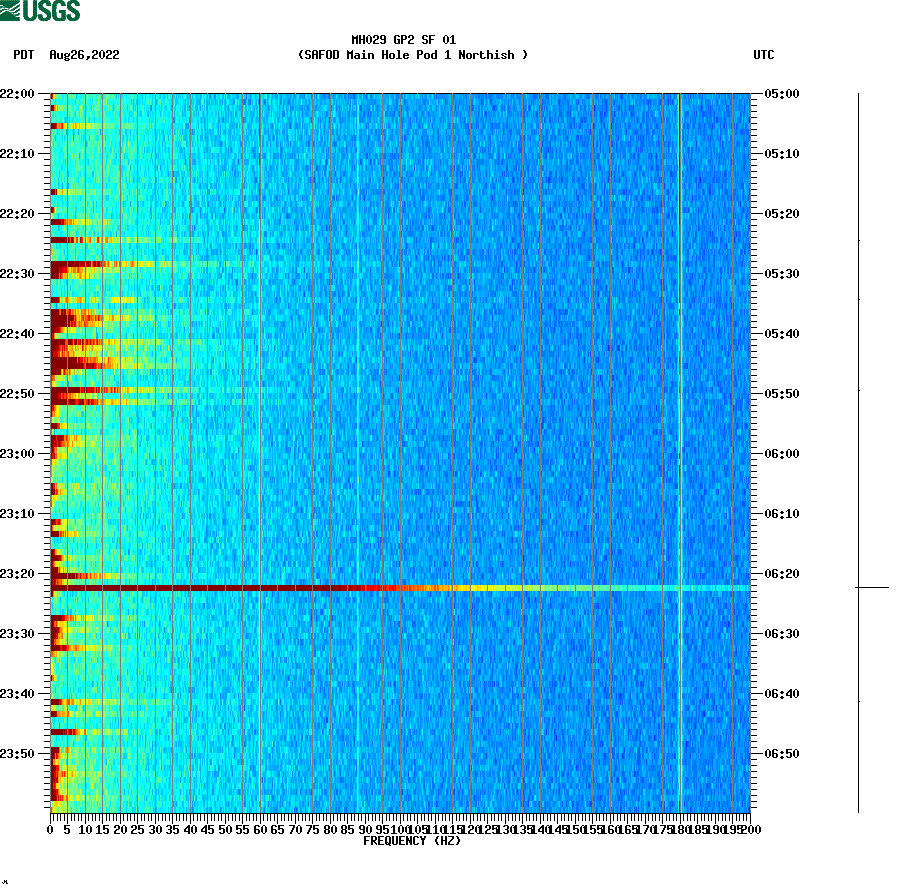
Task: Click the seismic amplitude trace on the right
Action: (858, 400)
